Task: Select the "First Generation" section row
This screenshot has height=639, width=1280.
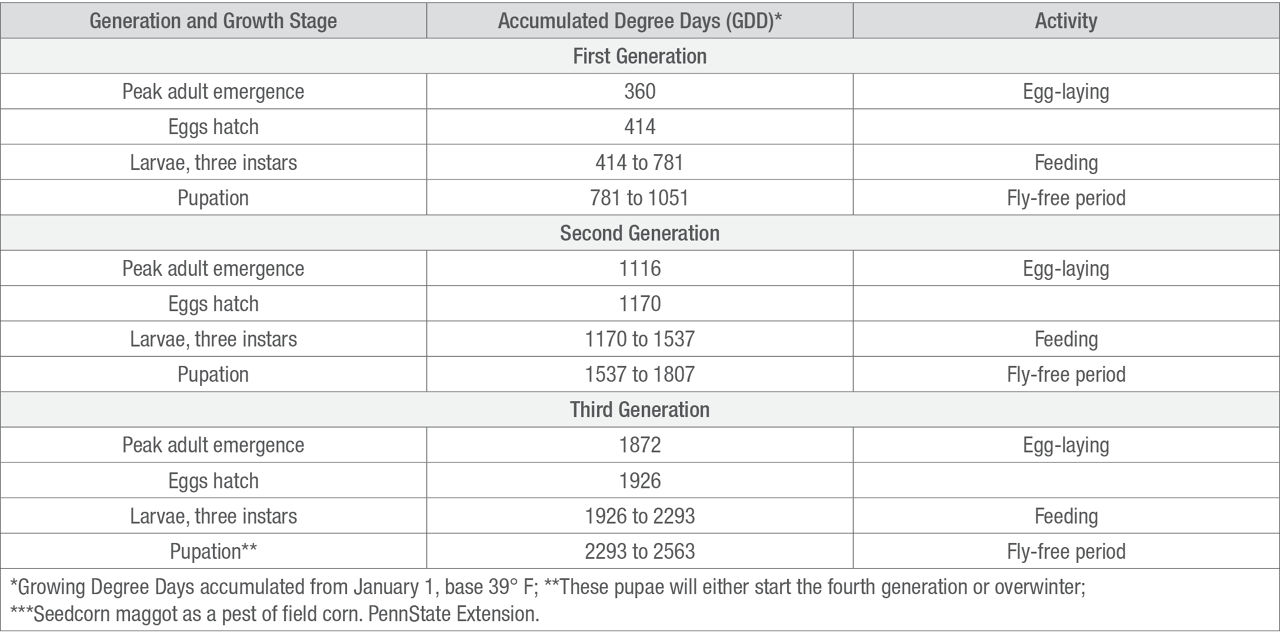Action: (x=639, y=56)
